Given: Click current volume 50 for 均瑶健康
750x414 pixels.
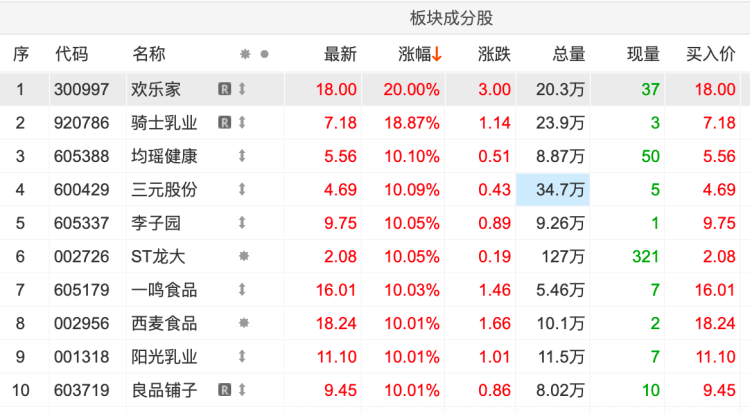Looking at the screenshot, I should 651,156.
